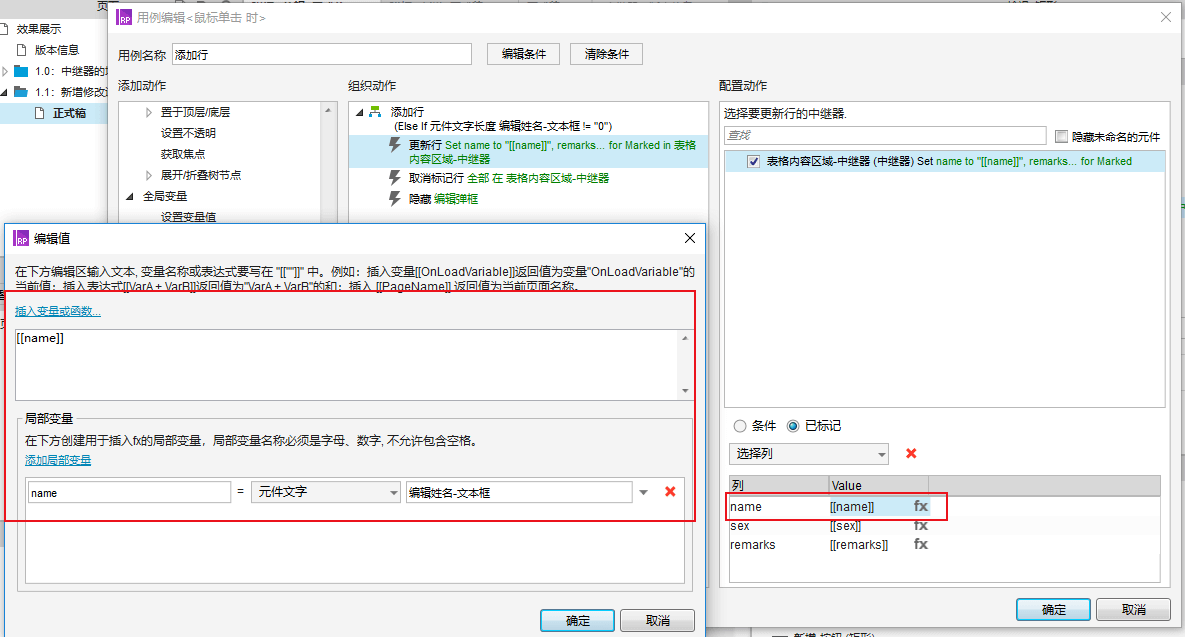The image size is (1185, 637).
Task: Toggle 隐藏未命名的元件 checkbox
Action: tap(1061, 137)
